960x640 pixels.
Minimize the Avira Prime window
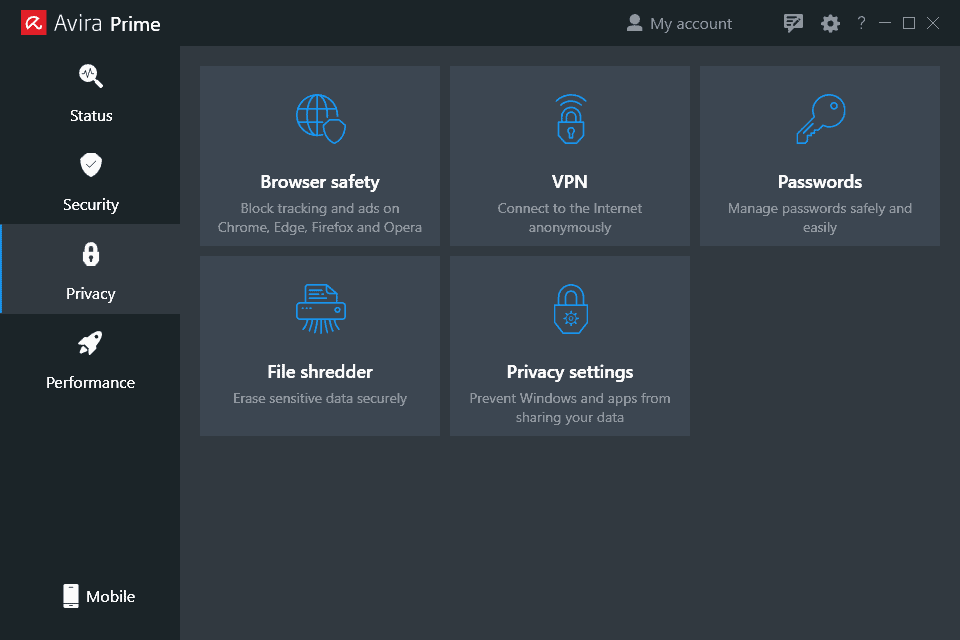click(885, 23)
